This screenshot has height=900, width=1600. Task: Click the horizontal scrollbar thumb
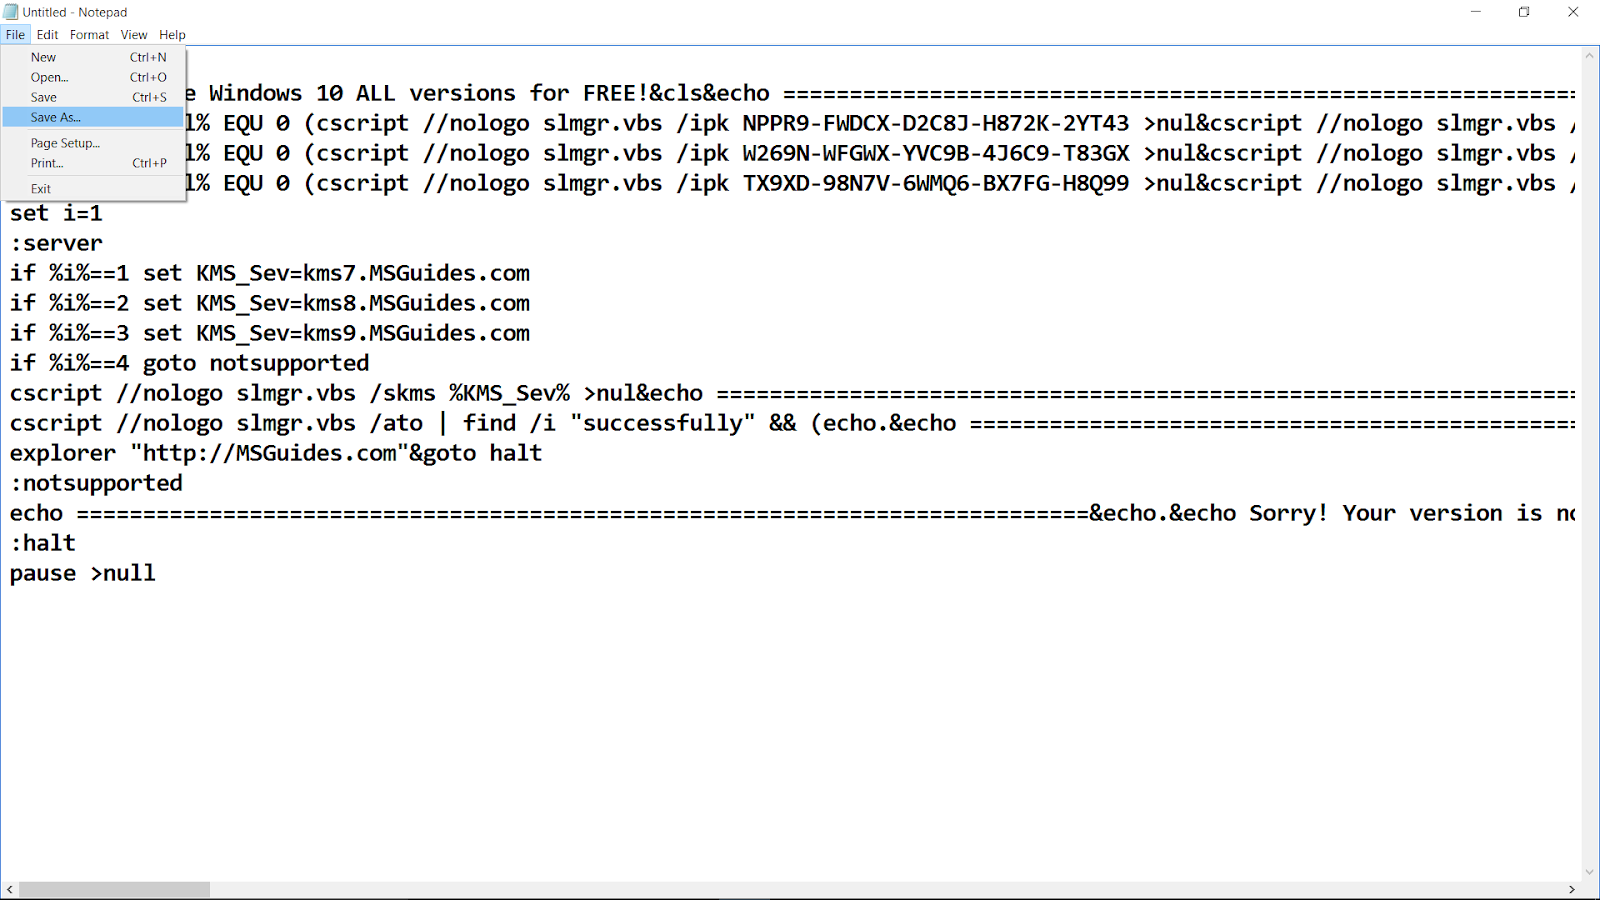[114, 889]
